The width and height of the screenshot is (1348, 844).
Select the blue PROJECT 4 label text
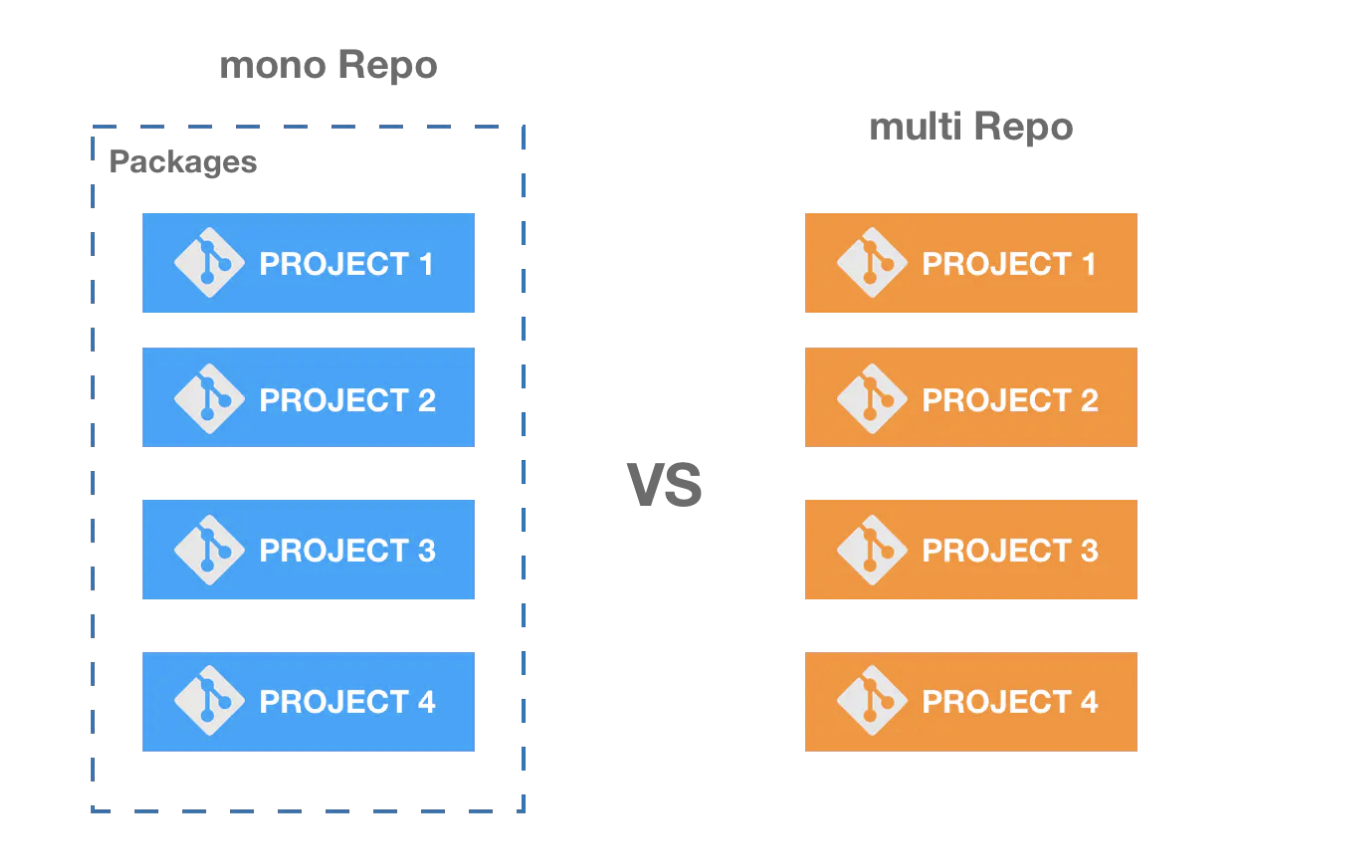tap(347, 702)
